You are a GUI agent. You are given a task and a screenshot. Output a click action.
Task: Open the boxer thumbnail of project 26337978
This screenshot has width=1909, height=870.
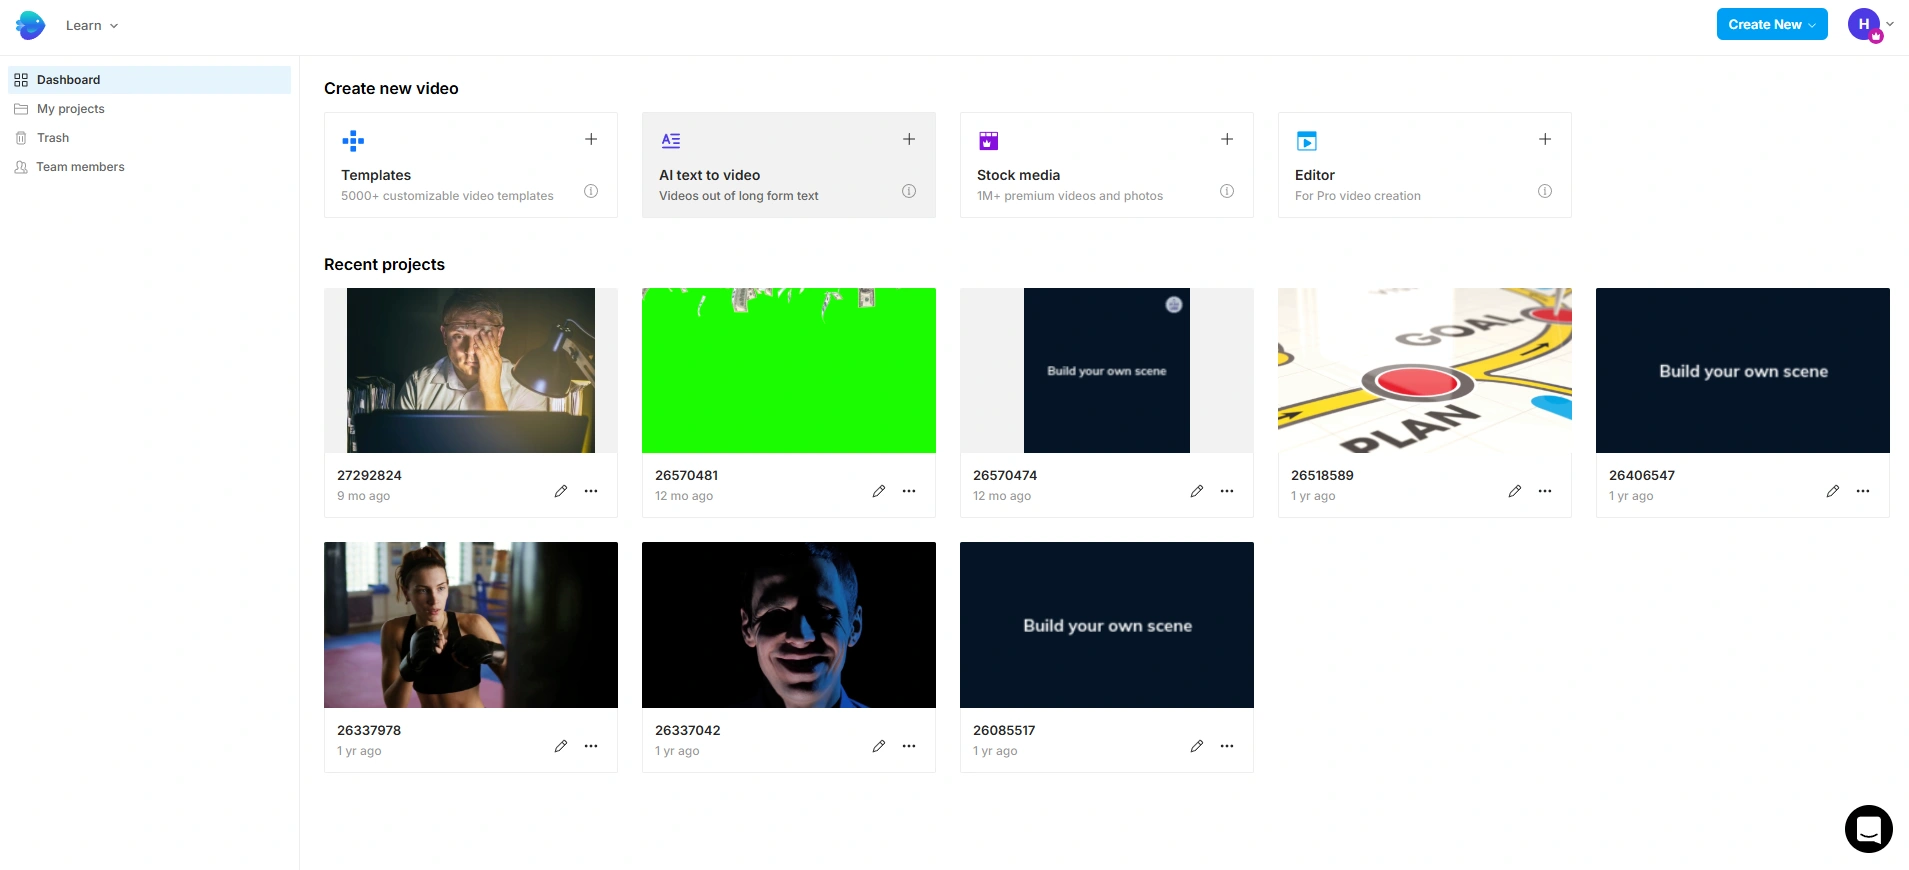[471, 625]
